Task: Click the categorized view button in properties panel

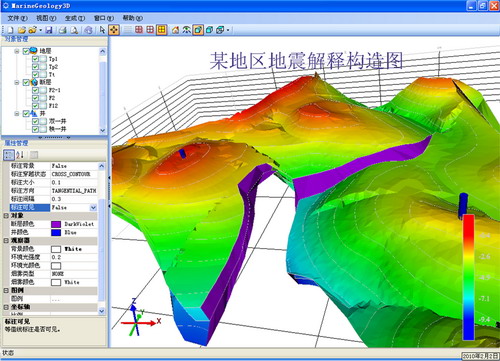Action: click(9, 154)
